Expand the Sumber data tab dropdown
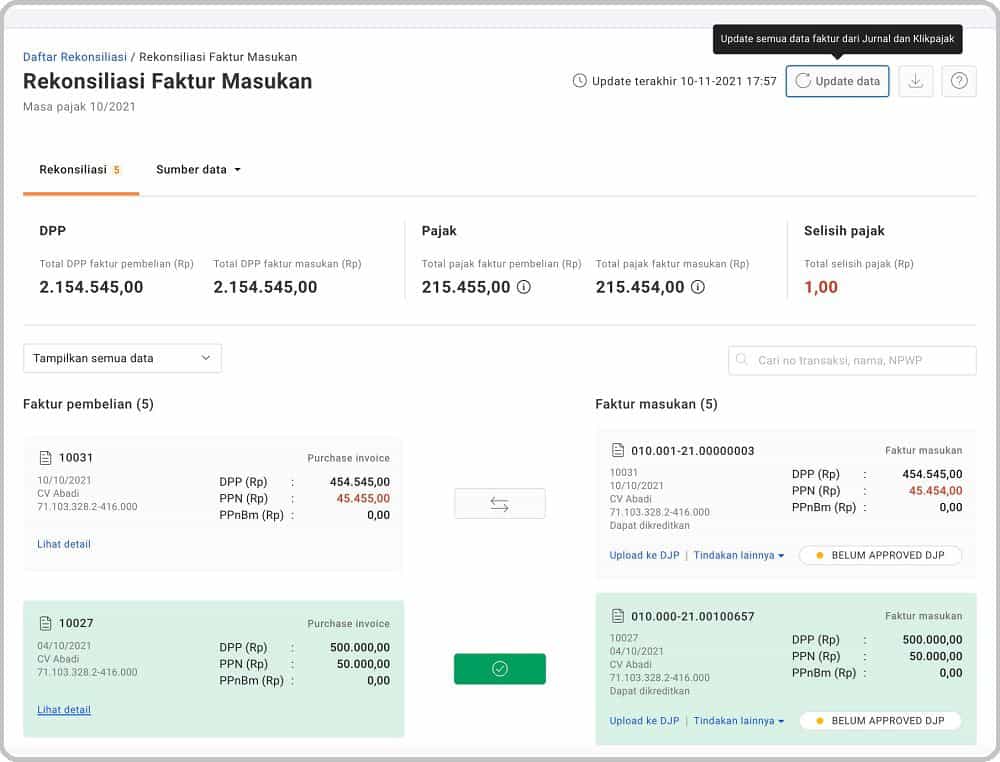Viewport: 1000px width, 762px height. (x=198, y=170)
